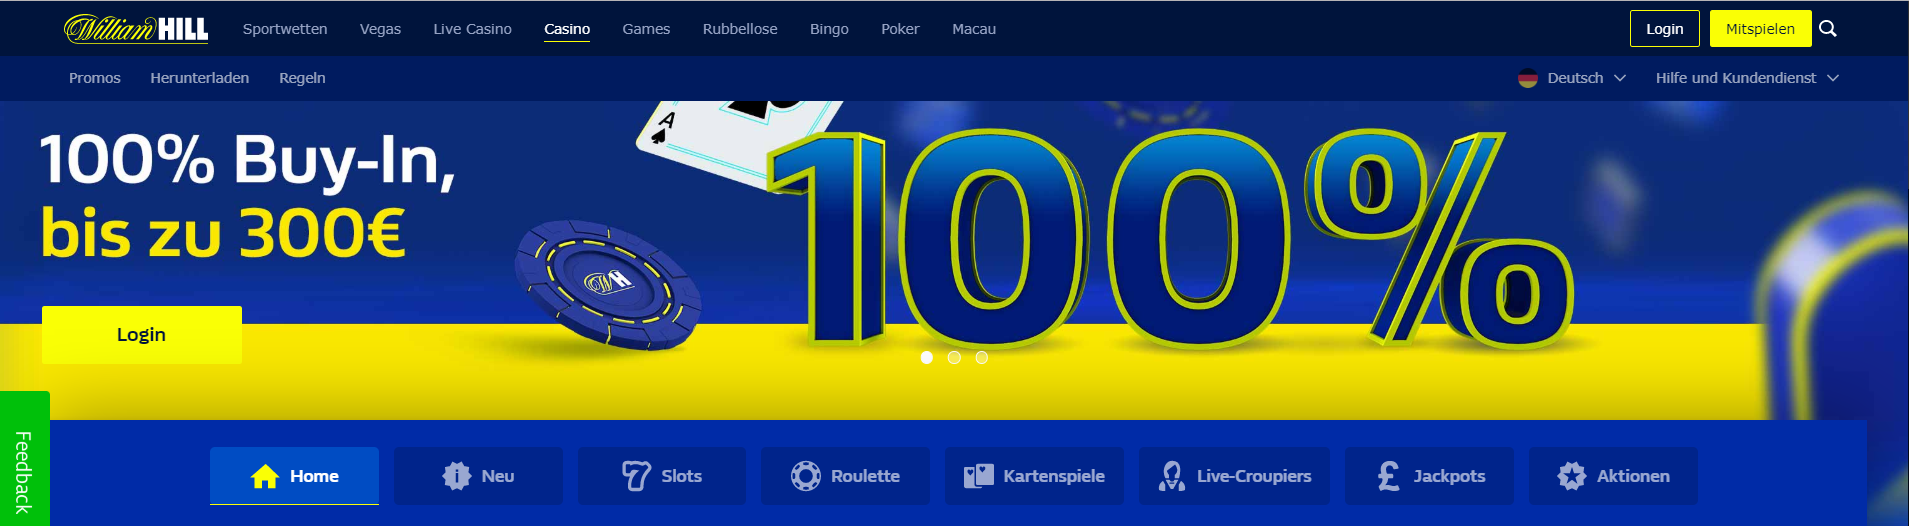The width and height of the screenshot is (1909, 526).
Task: Click the William Hill logo
Action: pos(136,29)
